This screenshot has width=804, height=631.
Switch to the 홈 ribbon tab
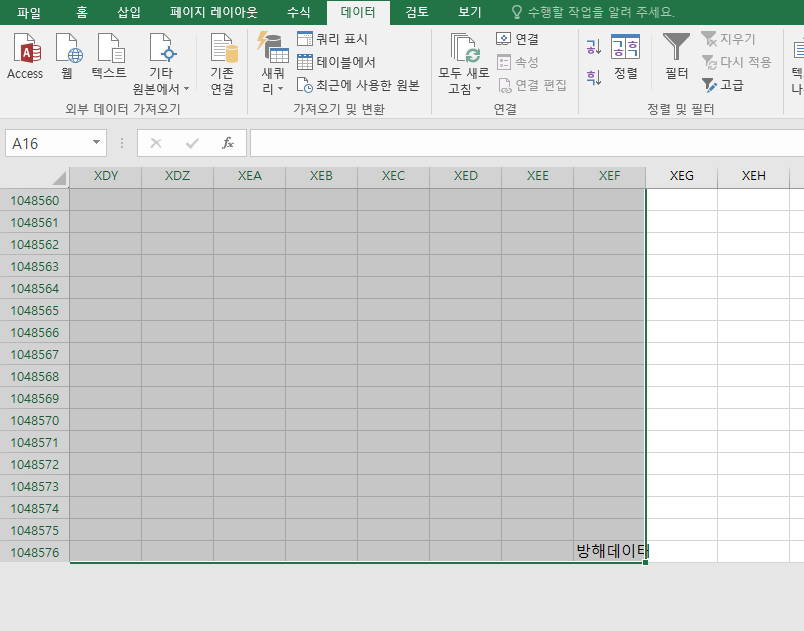[77, 12]
